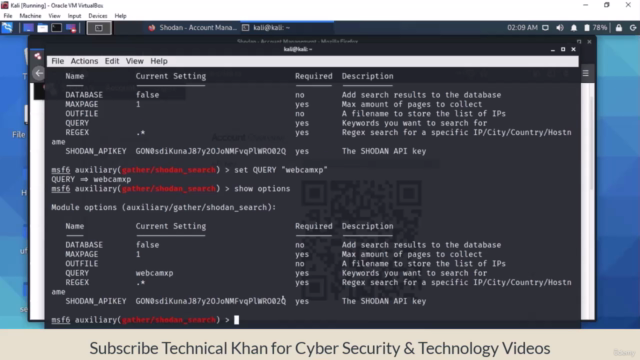640x360 pixels.
Task: Click 'Current Setting' header in upper table
Action: 171,76
